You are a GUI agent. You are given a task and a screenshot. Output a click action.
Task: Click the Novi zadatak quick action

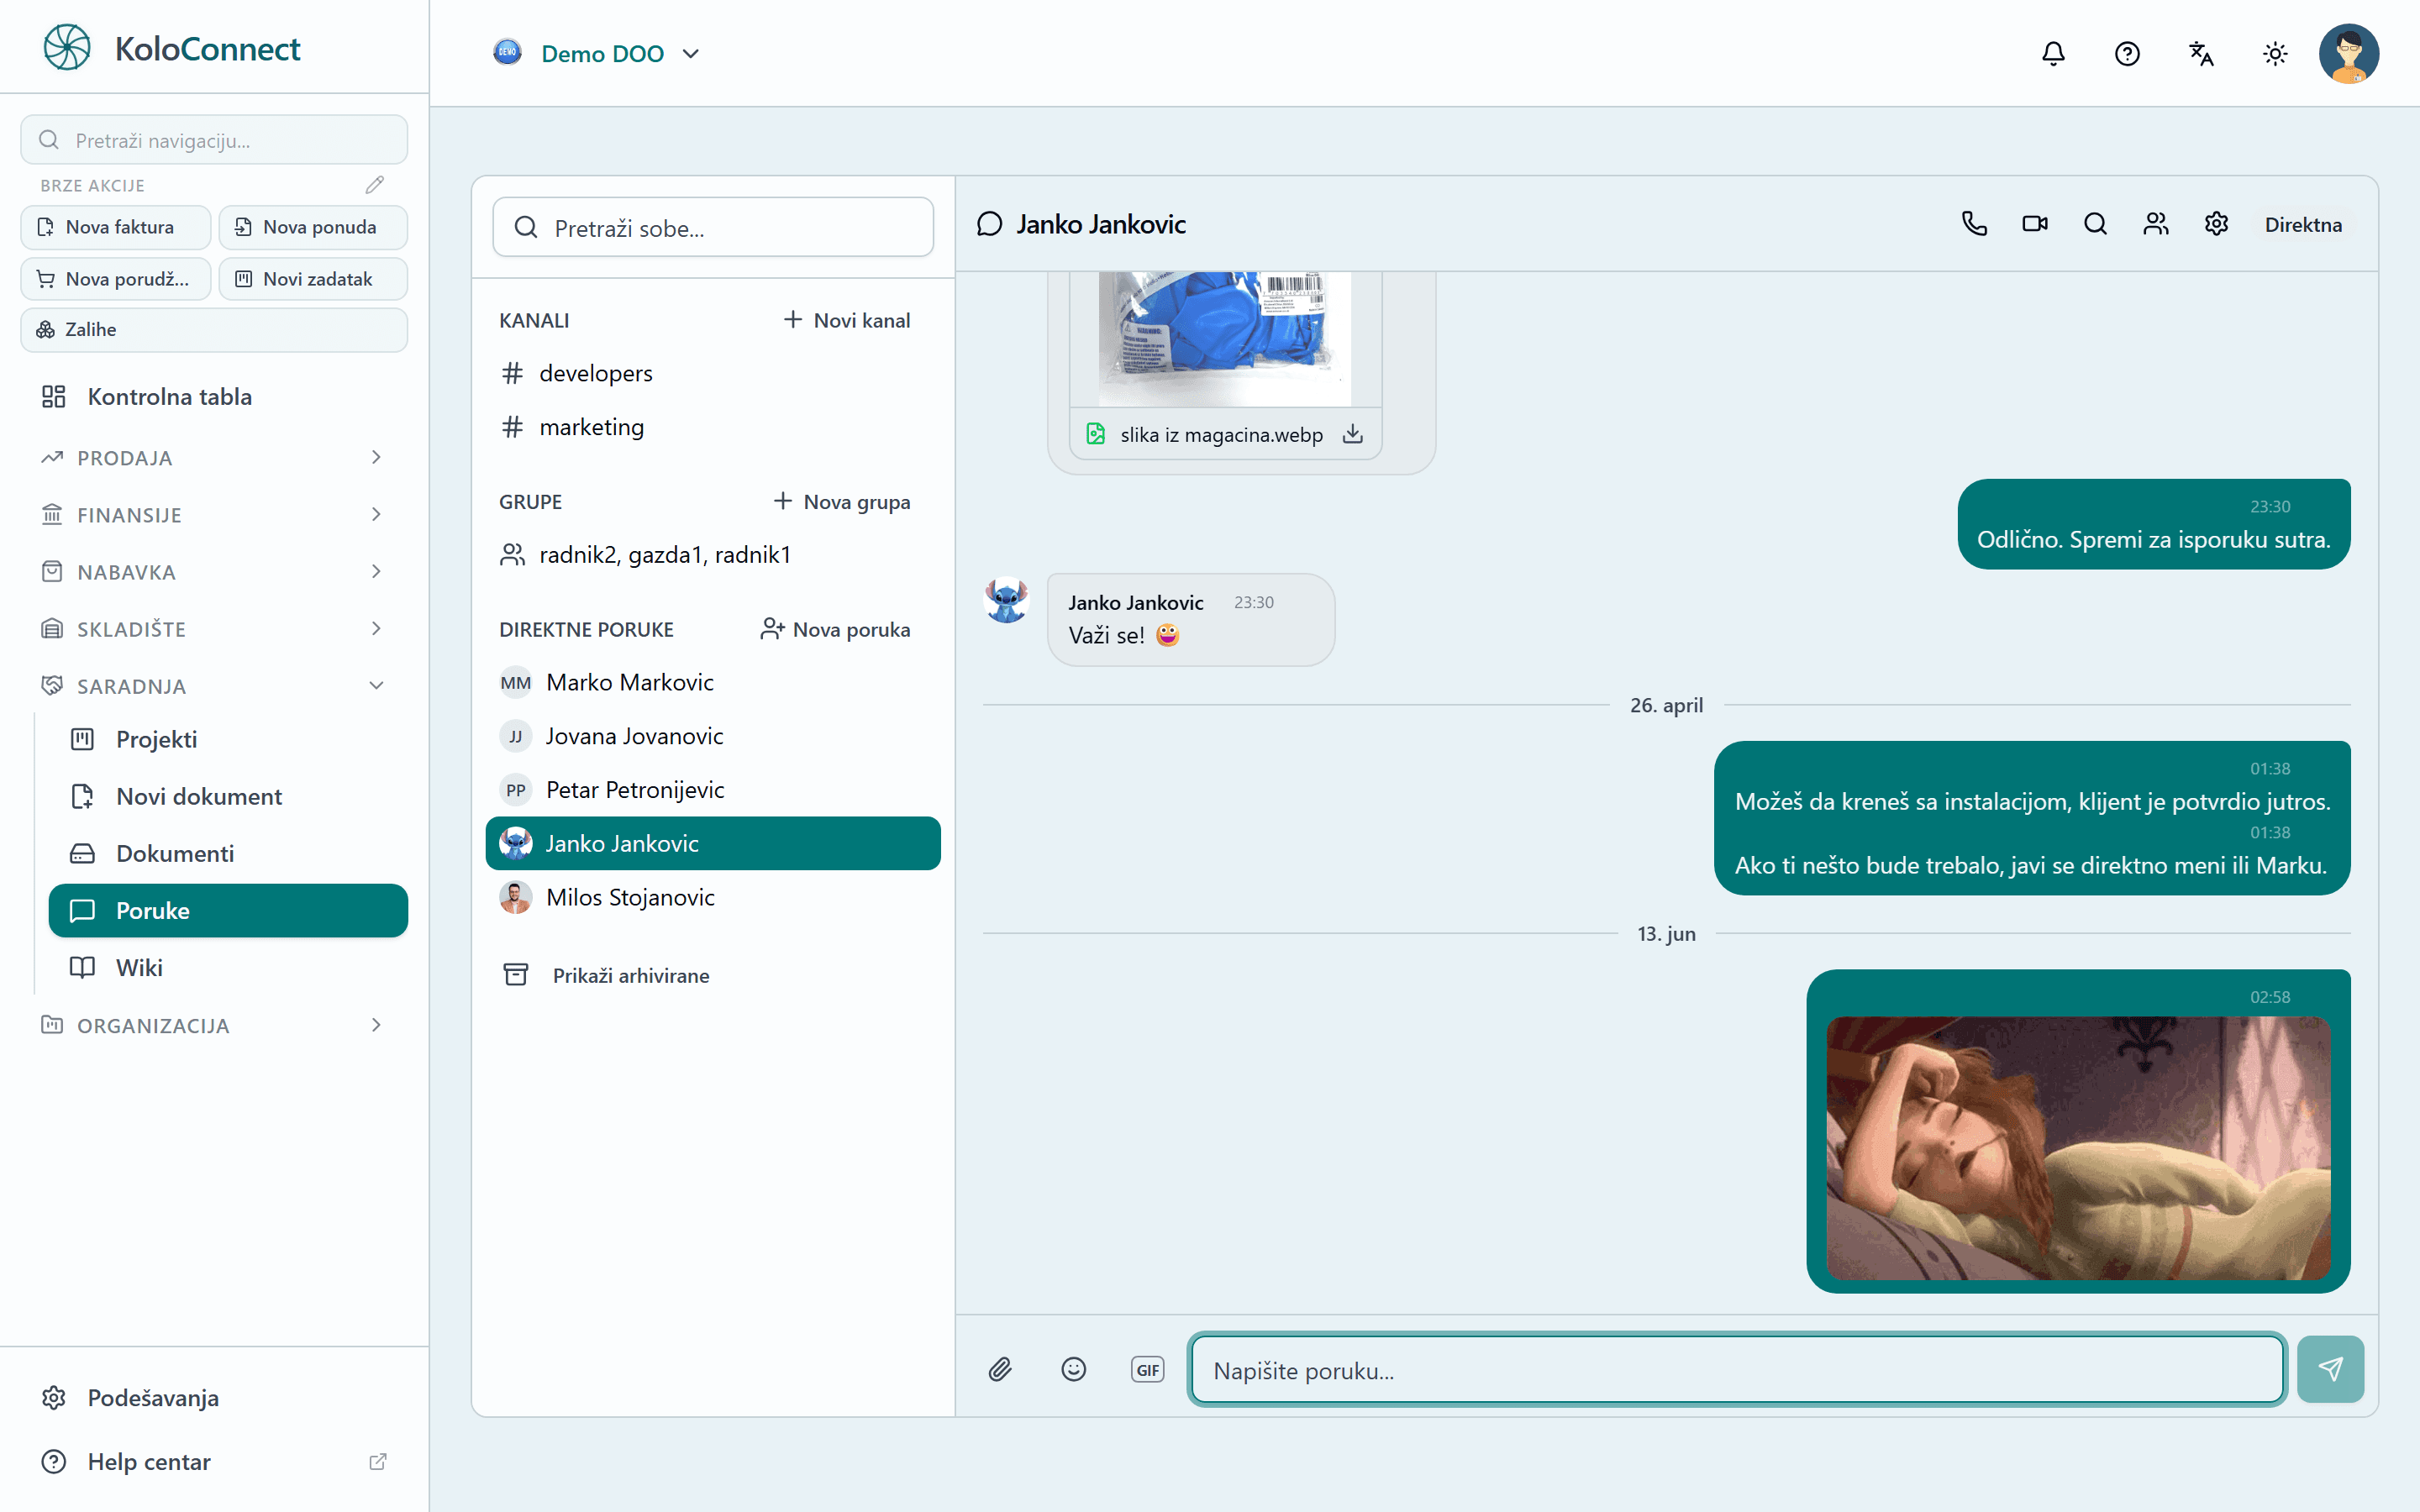[x=313, y=279]
